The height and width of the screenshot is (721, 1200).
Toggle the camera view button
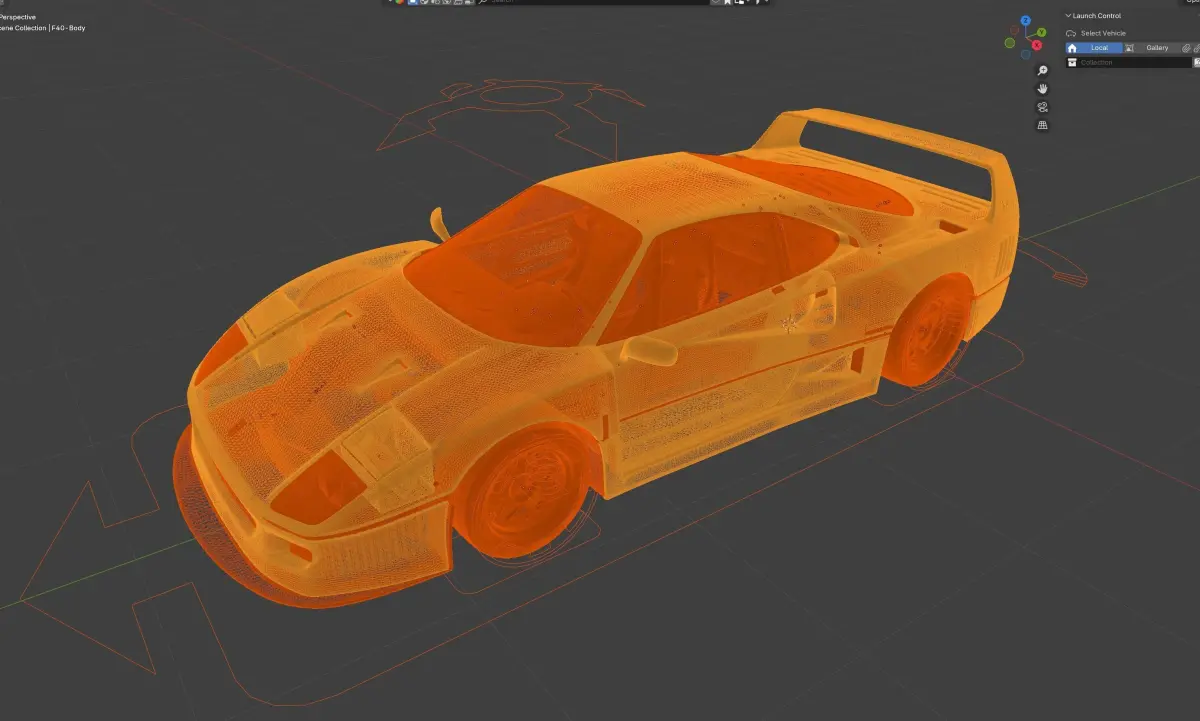[1043, 107]
